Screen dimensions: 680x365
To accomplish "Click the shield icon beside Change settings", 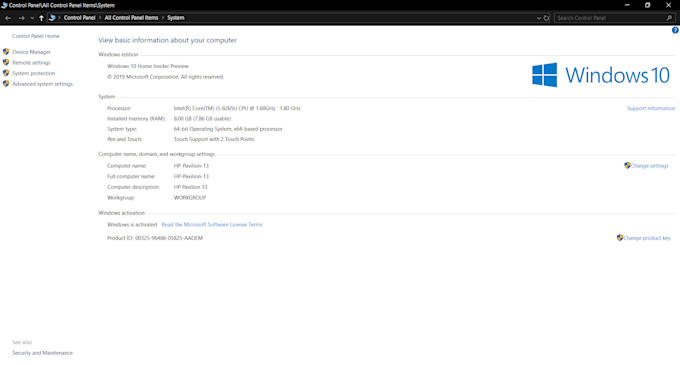I will [627, 166].
